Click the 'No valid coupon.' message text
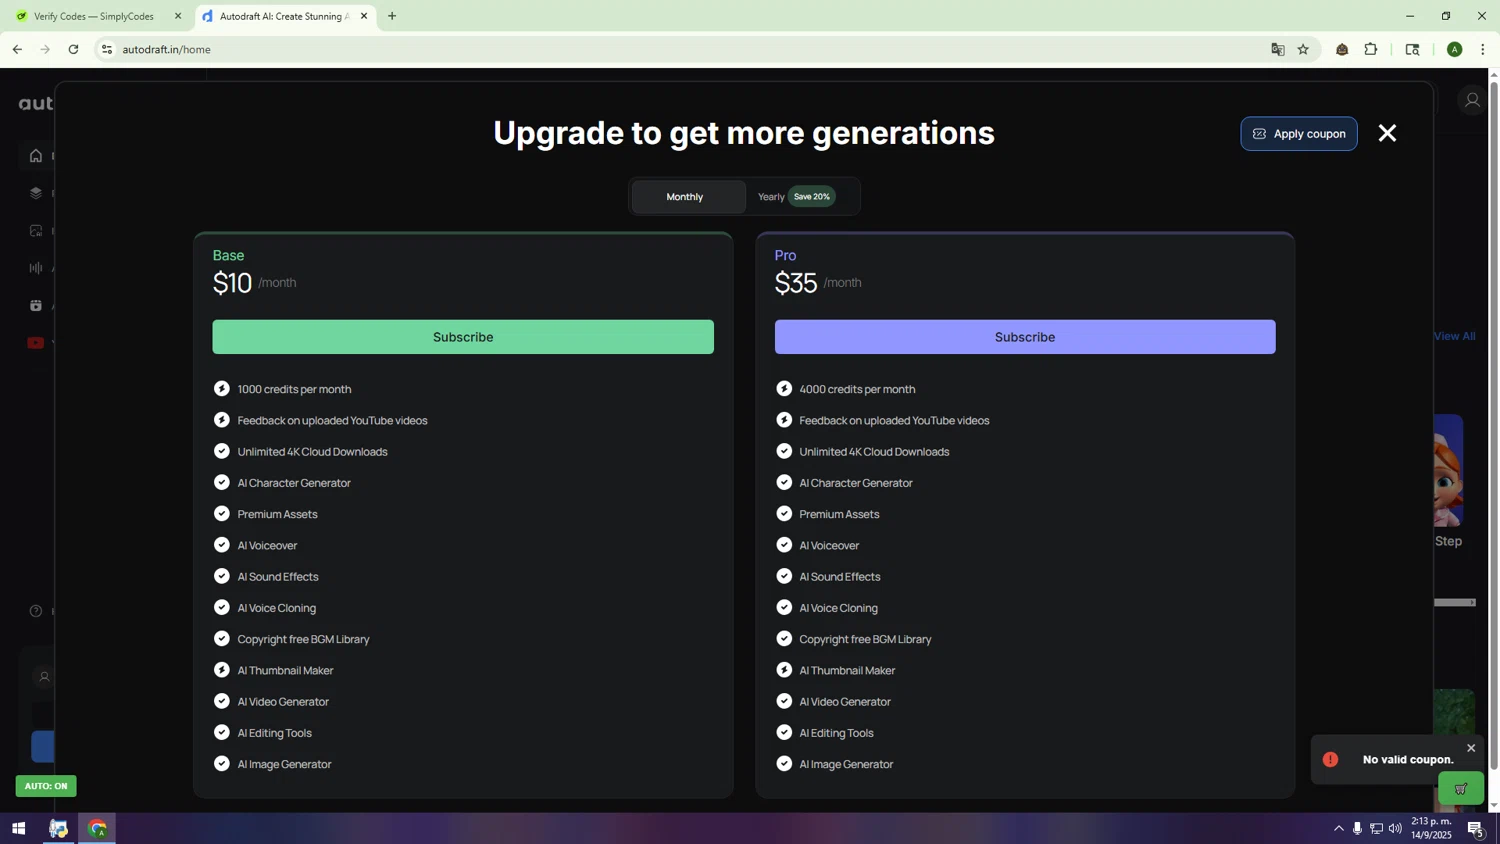 click(1408, 760)
